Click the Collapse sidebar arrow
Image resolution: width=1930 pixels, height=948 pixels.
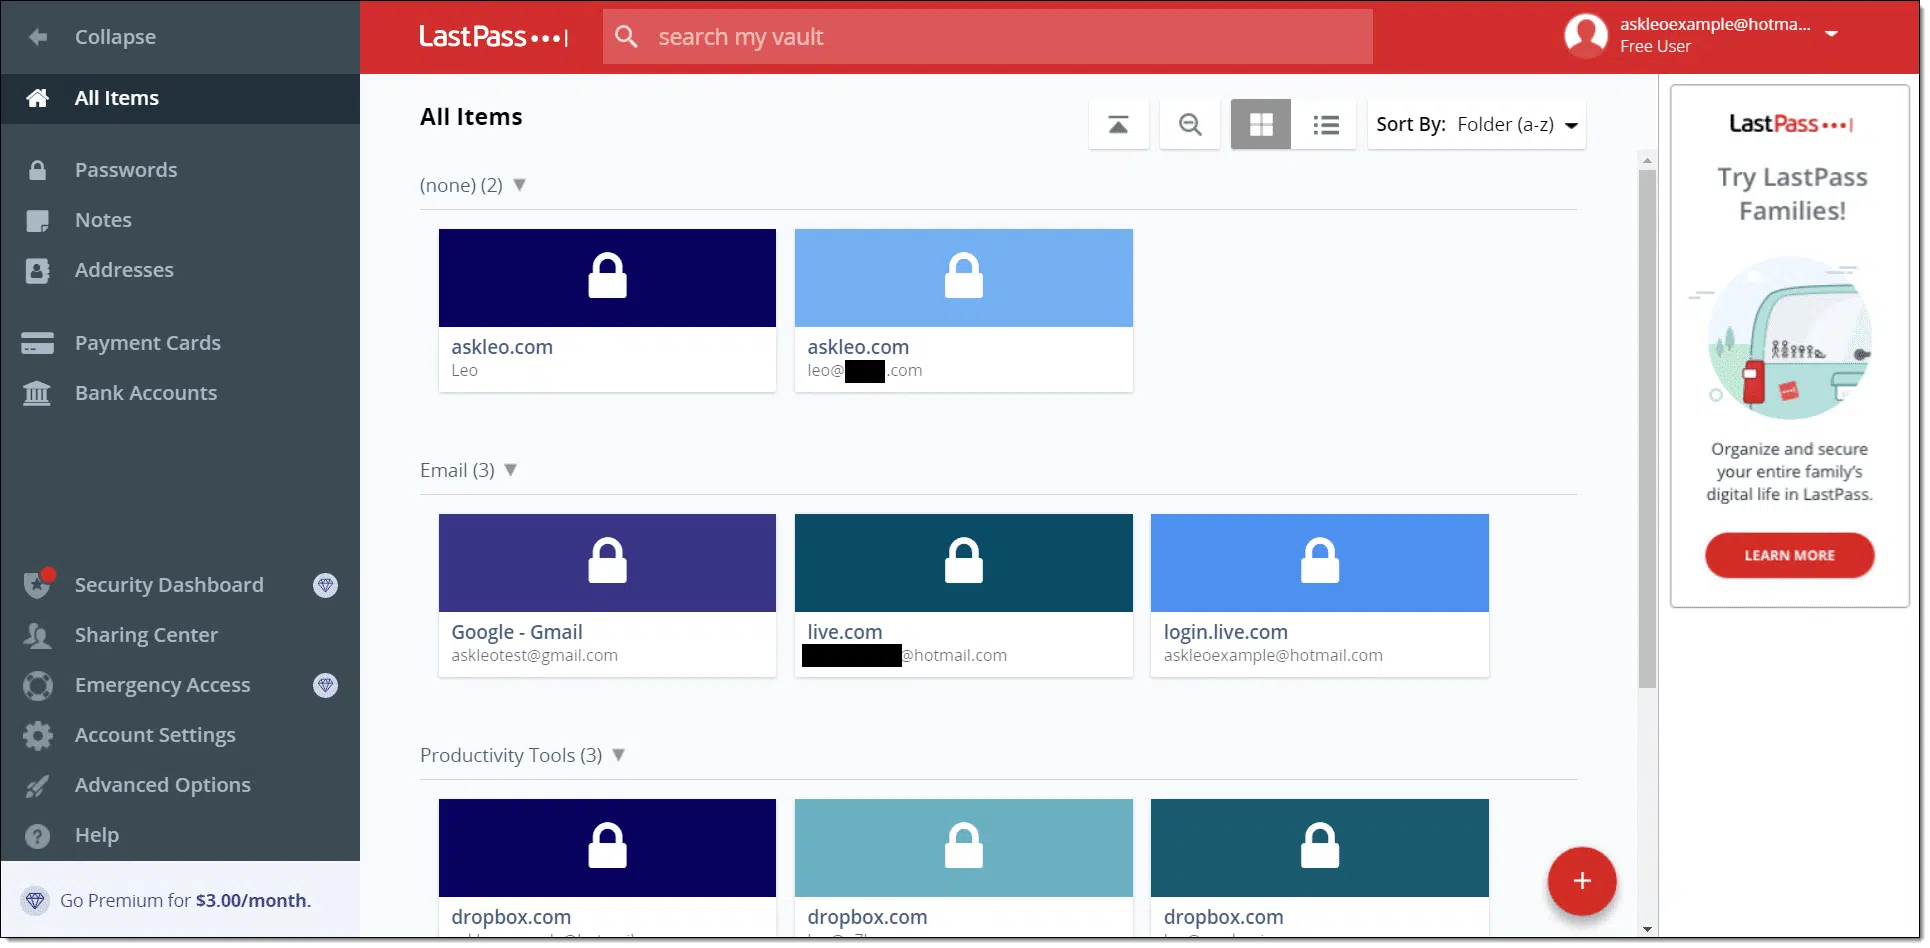[x=38, y=37]
